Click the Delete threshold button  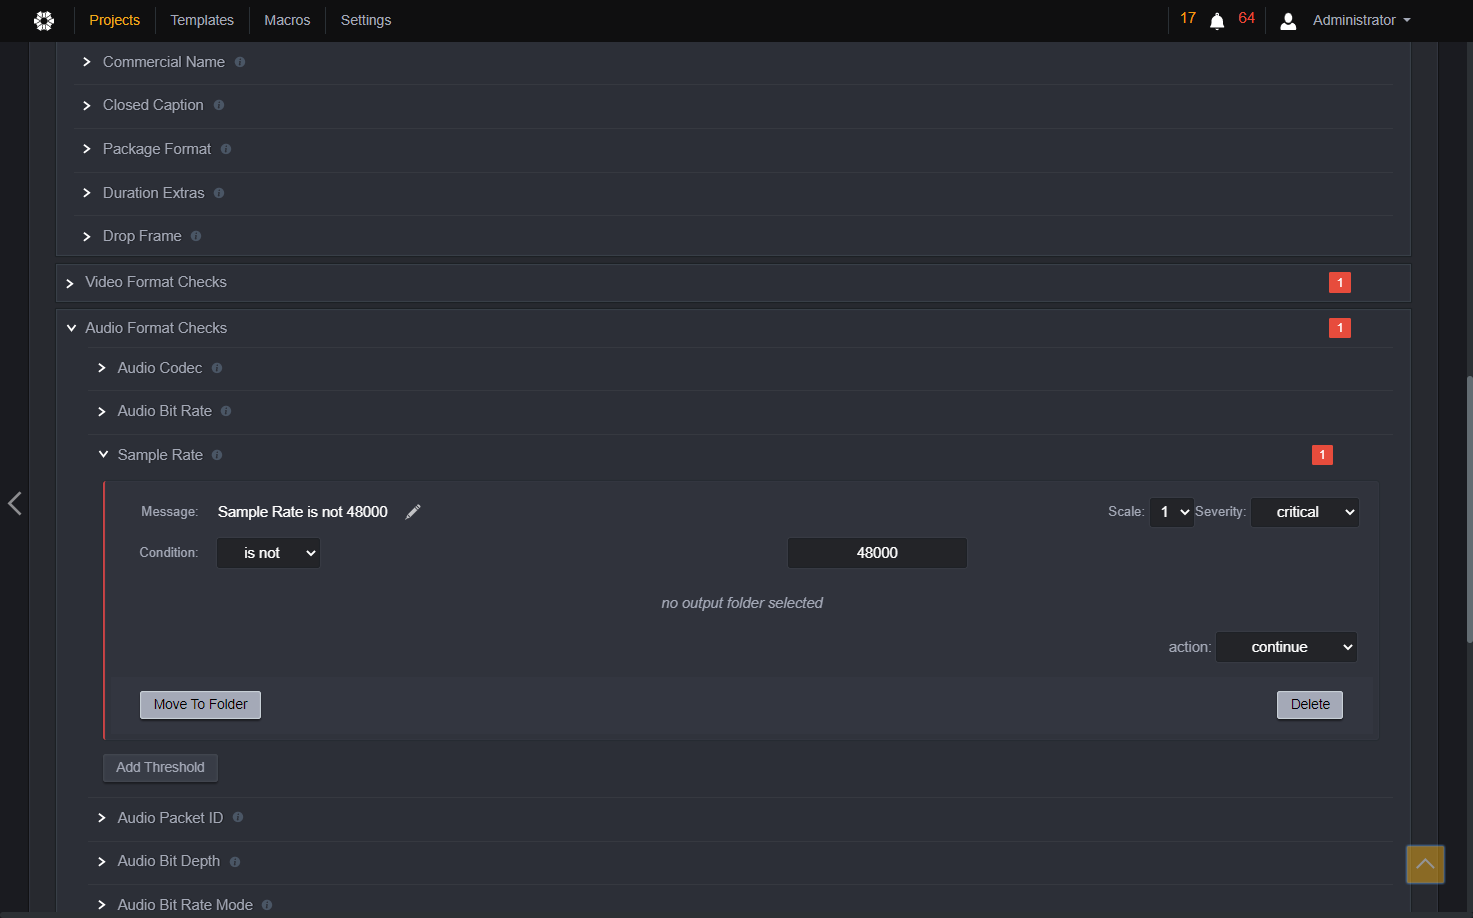click(x=1310, y=705)
